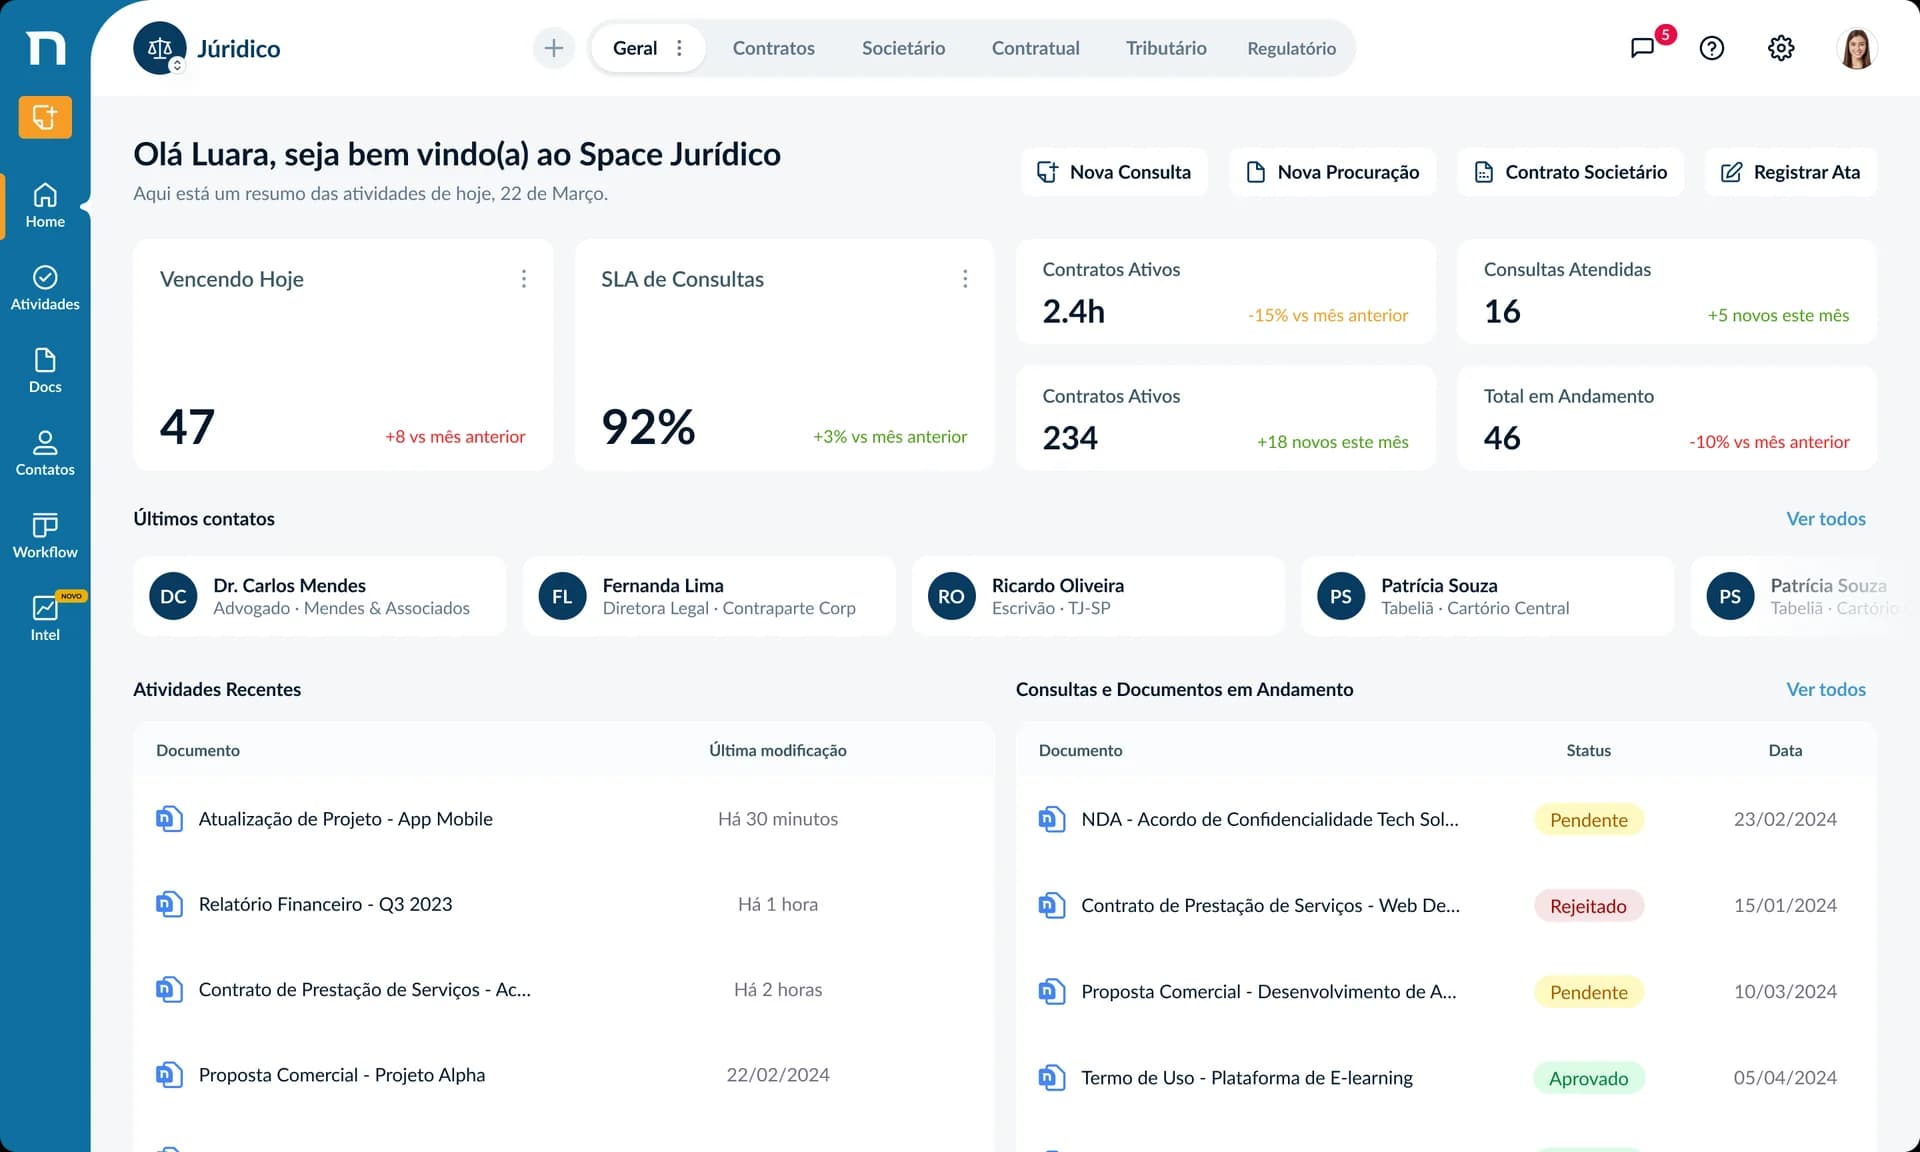Click the Rejeitado status badge

(x=1588, y=906)
